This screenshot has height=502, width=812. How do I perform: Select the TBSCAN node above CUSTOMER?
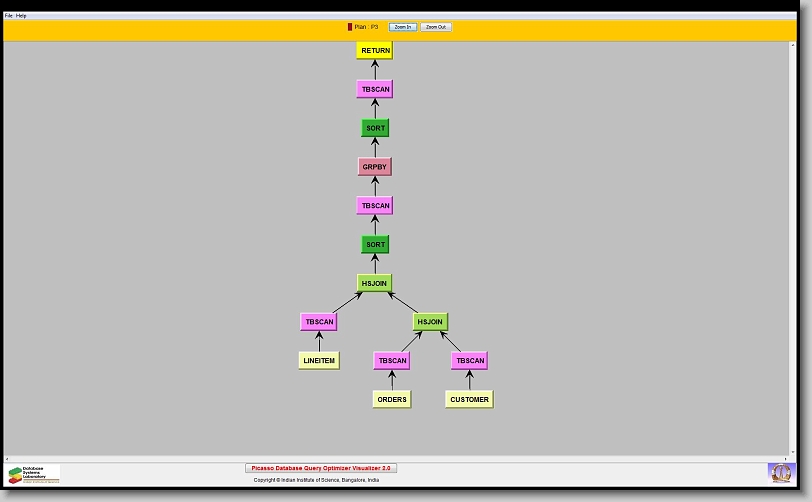pyautogui.click(x=469, y=360)
